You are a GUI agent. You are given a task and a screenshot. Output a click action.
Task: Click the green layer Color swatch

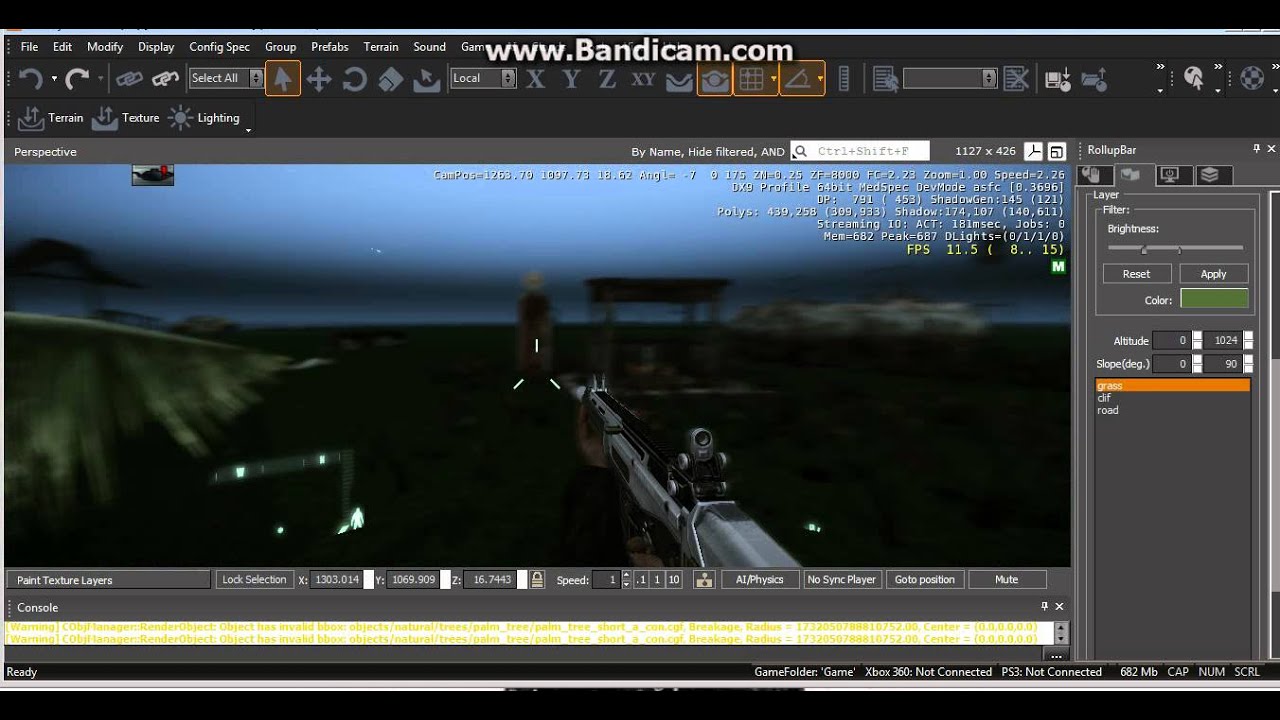tap(1214, 299)
